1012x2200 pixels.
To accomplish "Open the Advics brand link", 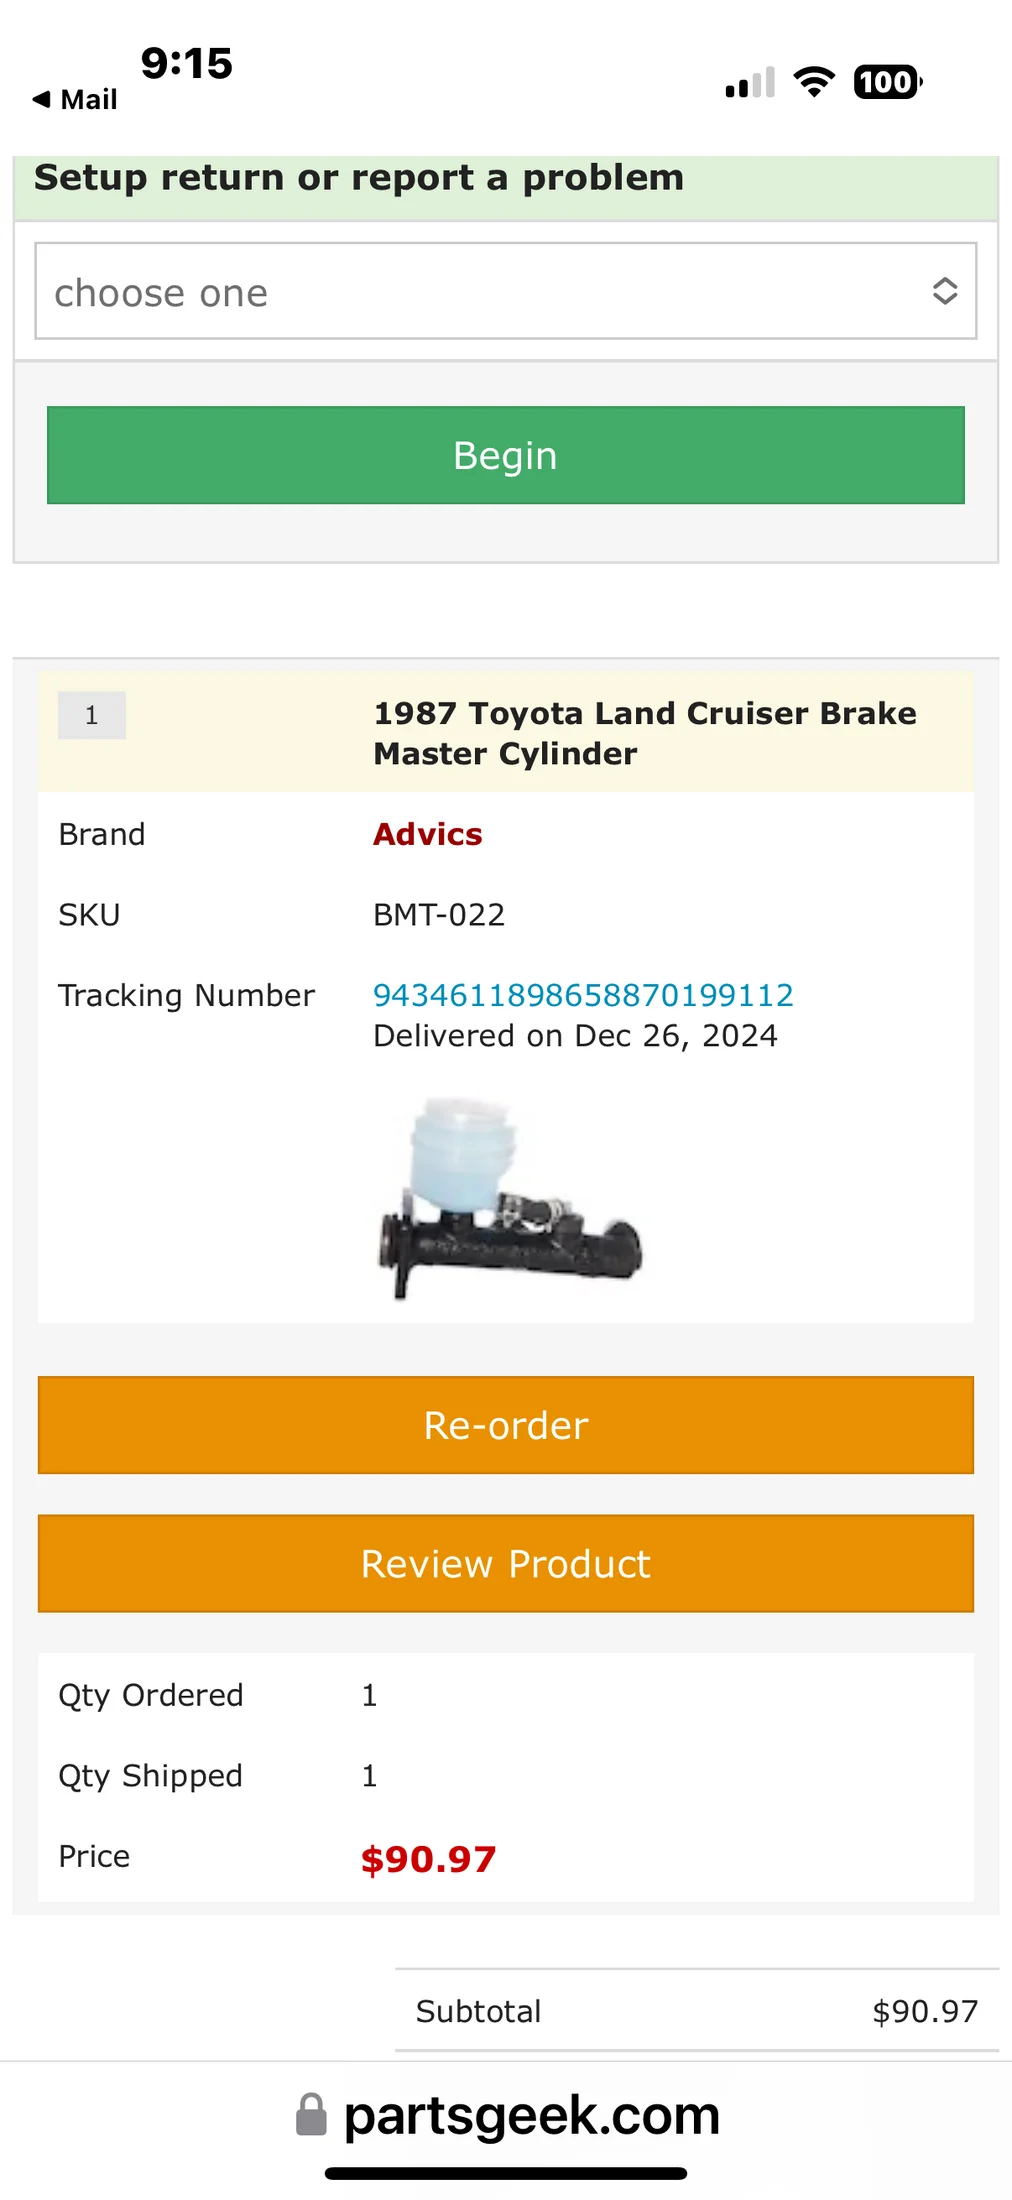I will (x=428, y=834).
